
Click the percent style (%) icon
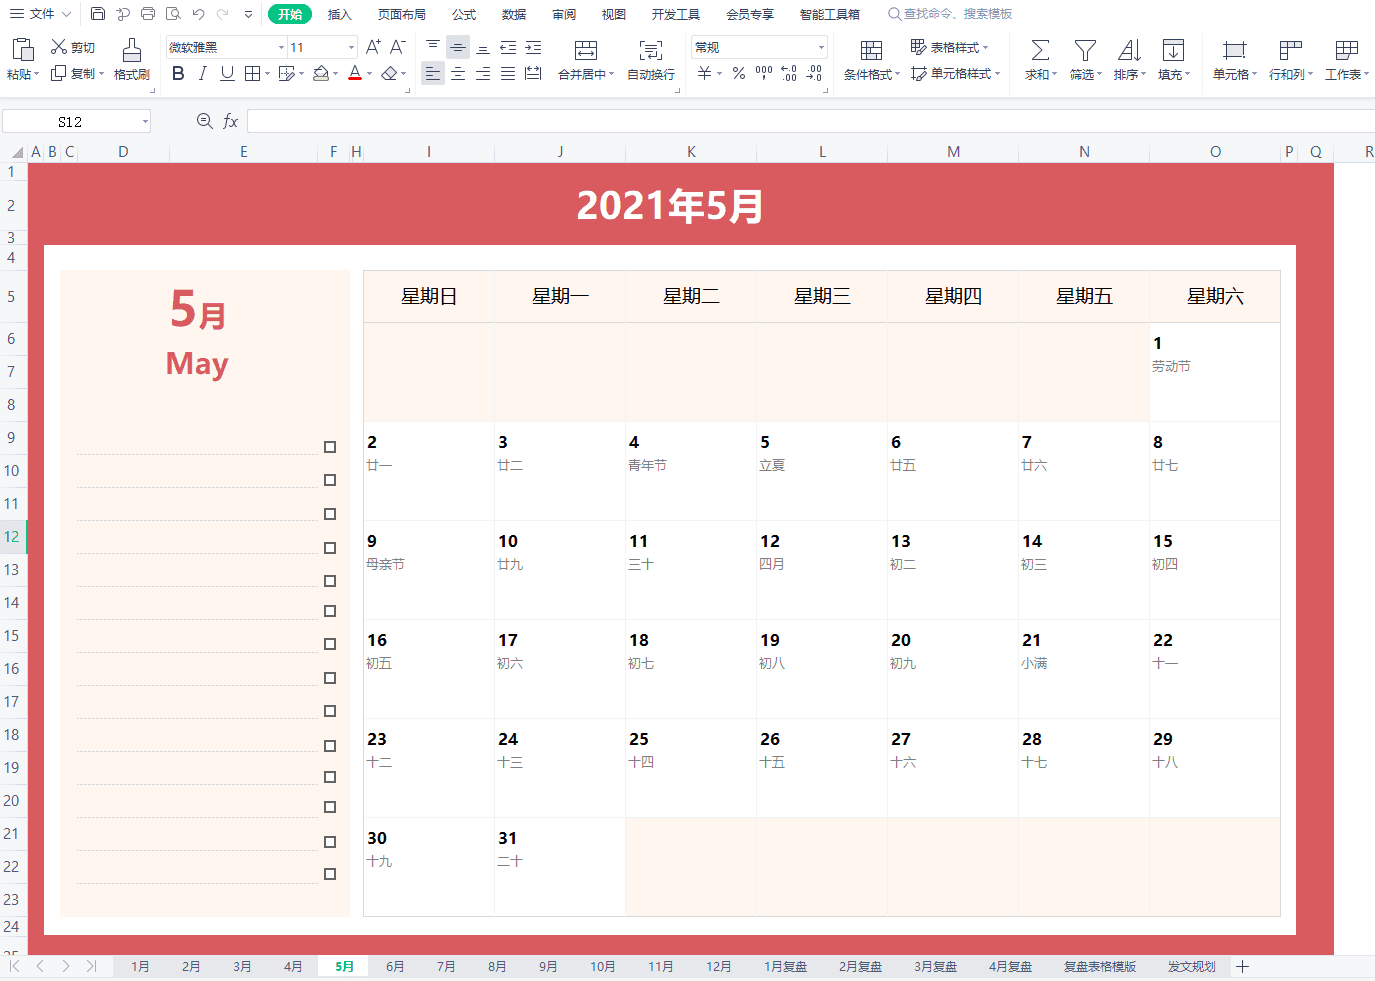point(739,73)
